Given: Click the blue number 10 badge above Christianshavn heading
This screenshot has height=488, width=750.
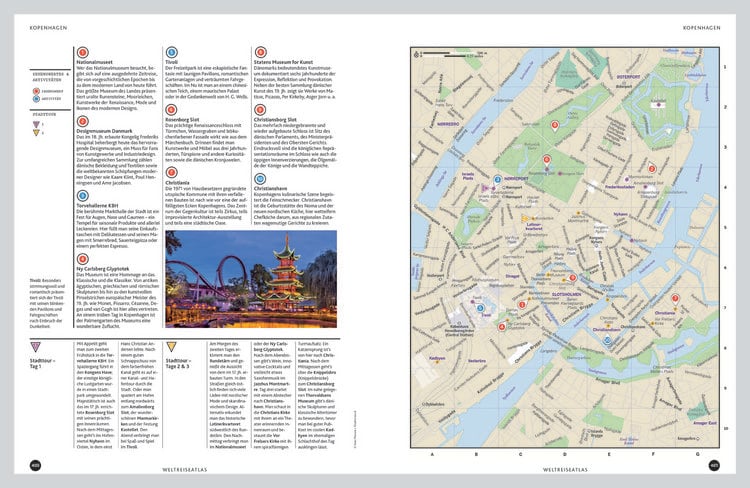Looking at the screenshot, I should [x=260, y=179].
